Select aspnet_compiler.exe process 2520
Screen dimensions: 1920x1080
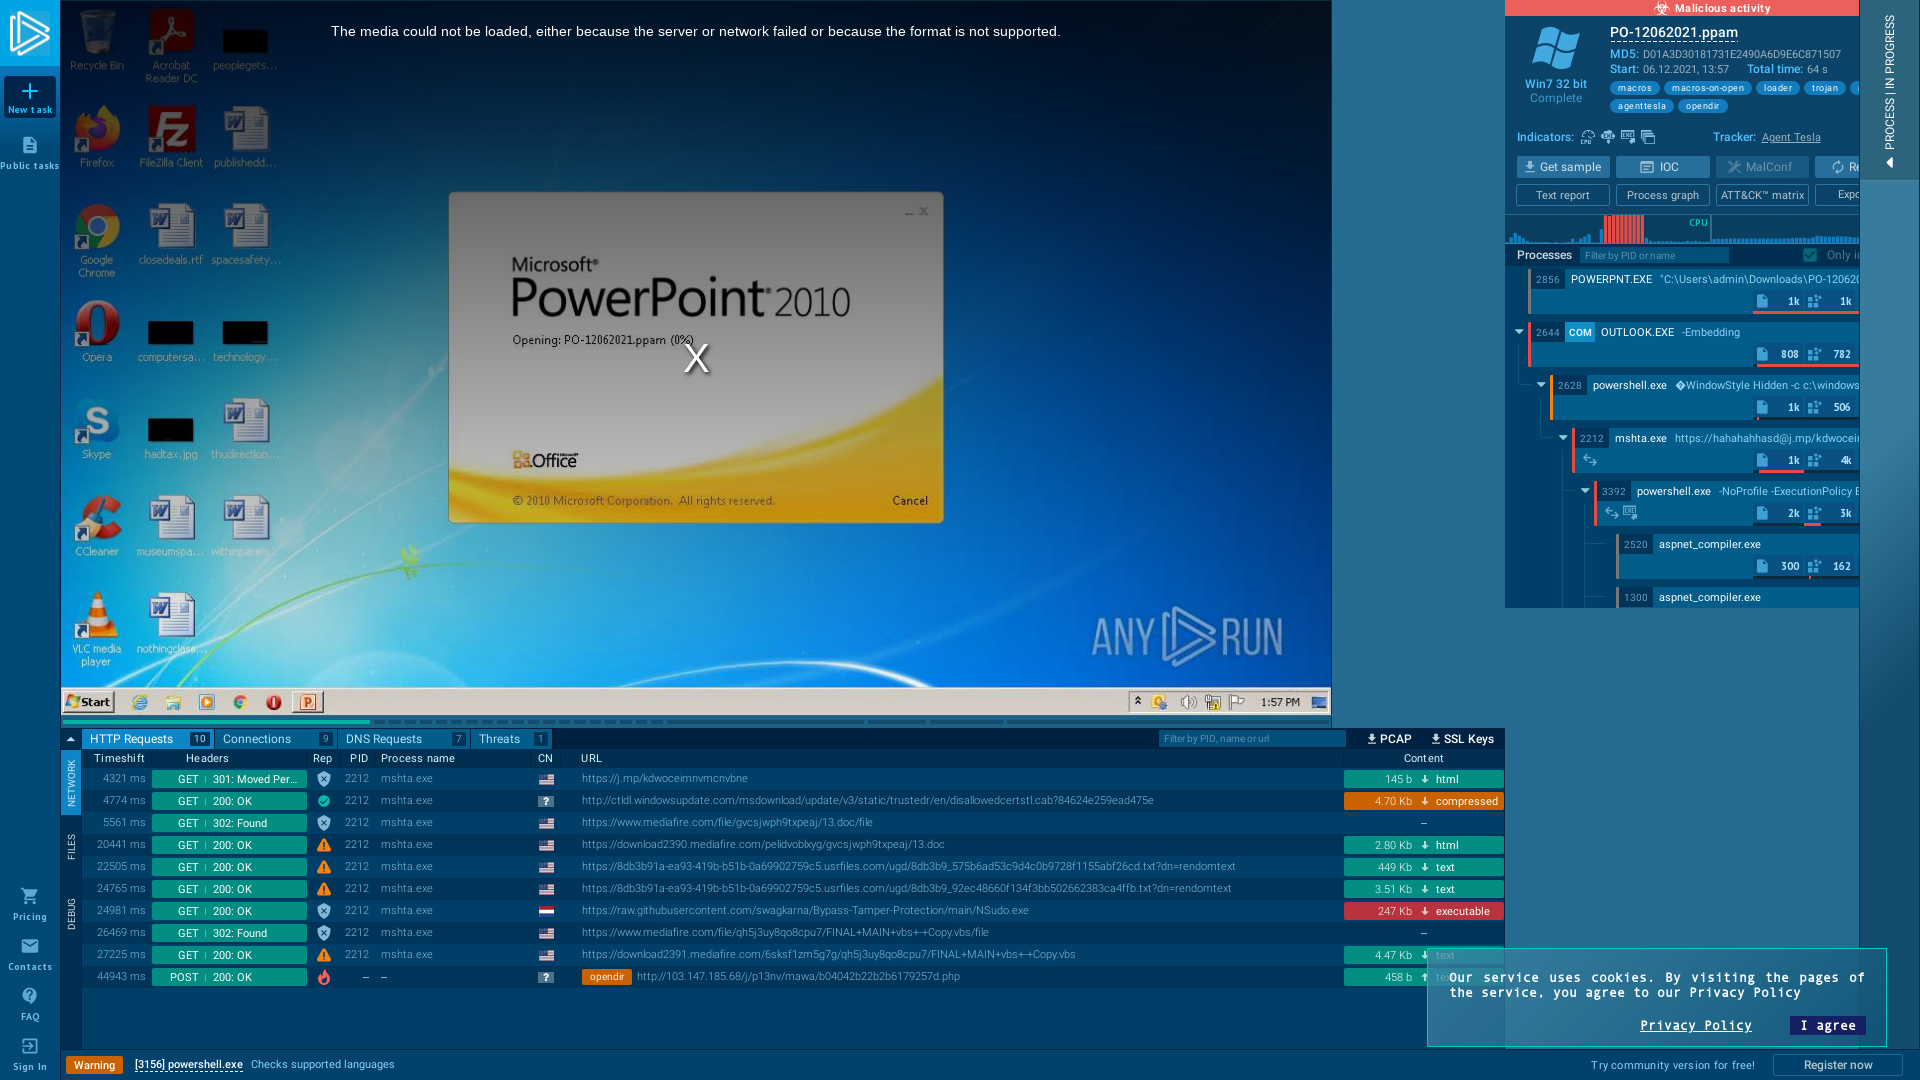click(1737, 556)
